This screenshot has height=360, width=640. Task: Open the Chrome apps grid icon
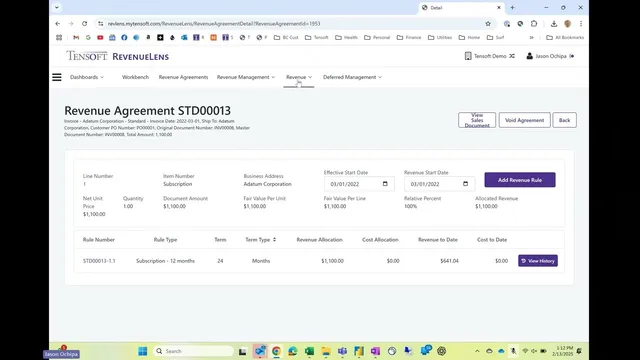59,37
